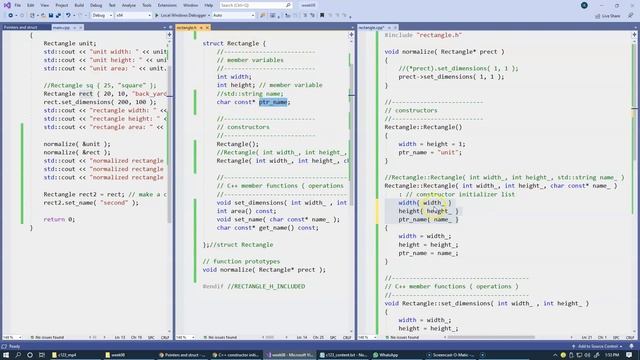Click the Rectangle::Rectangle() definition in rectangle.cpp
Image resolution: width=640 pixels, height=360 pixels.
(423, 127)
